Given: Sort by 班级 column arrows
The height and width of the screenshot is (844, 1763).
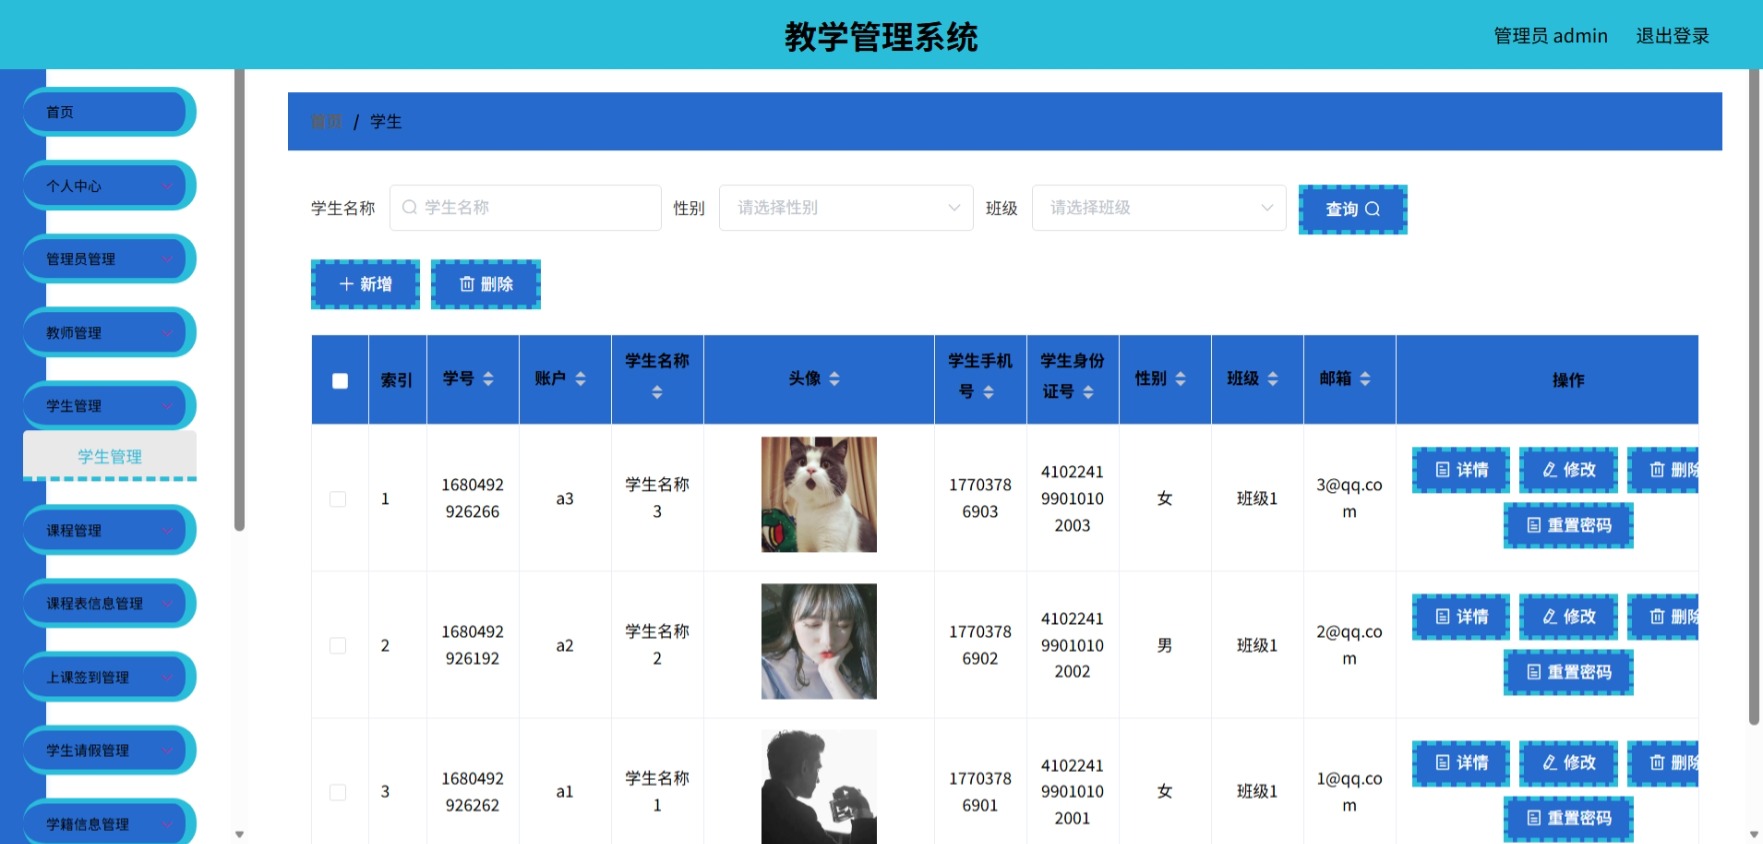Looking at the screenshot, I should pyautogui.click(x=1272, y=379).
